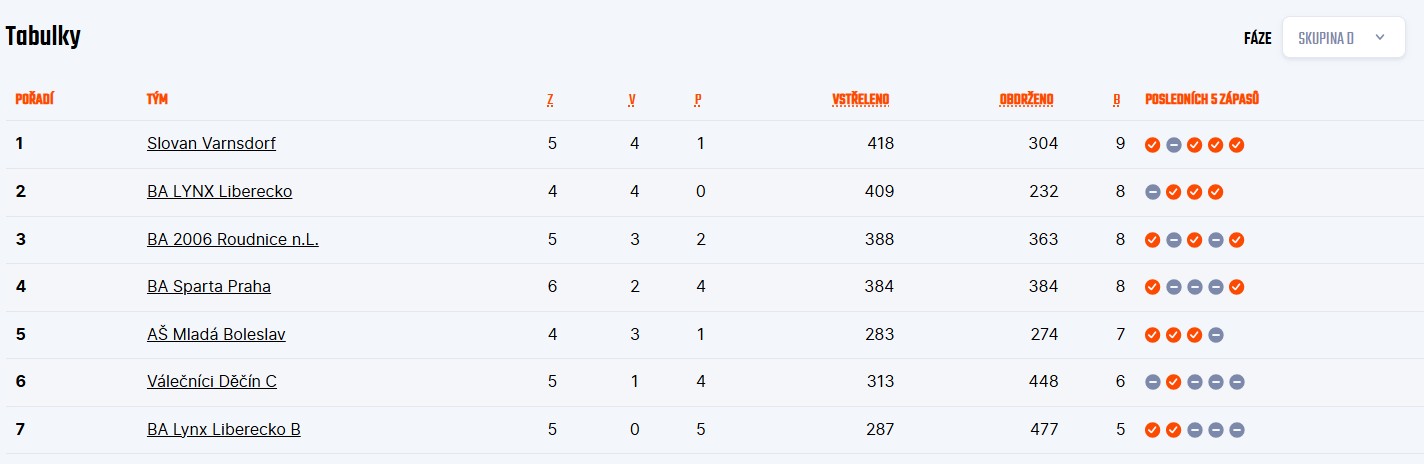Screen dimensions: 1424x464
Task: Click the chevron arrow in the Fáze selector
Action: [x=1380, y=38]
